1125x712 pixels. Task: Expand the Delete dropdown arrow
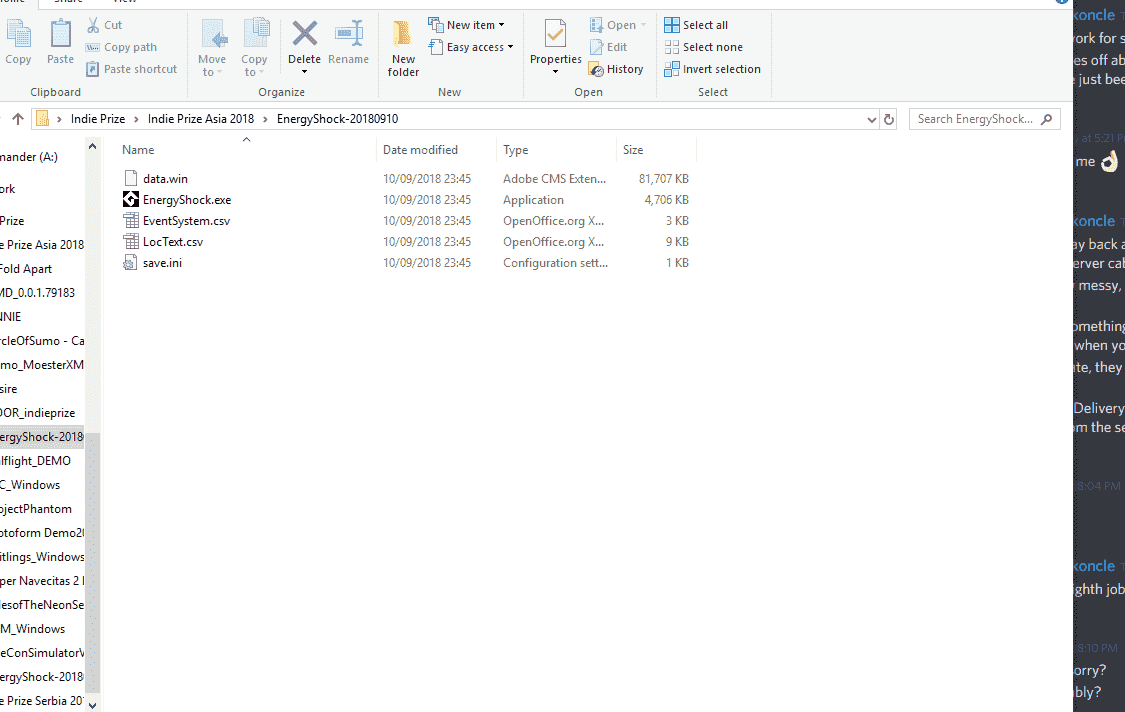(x=304, y=72)
